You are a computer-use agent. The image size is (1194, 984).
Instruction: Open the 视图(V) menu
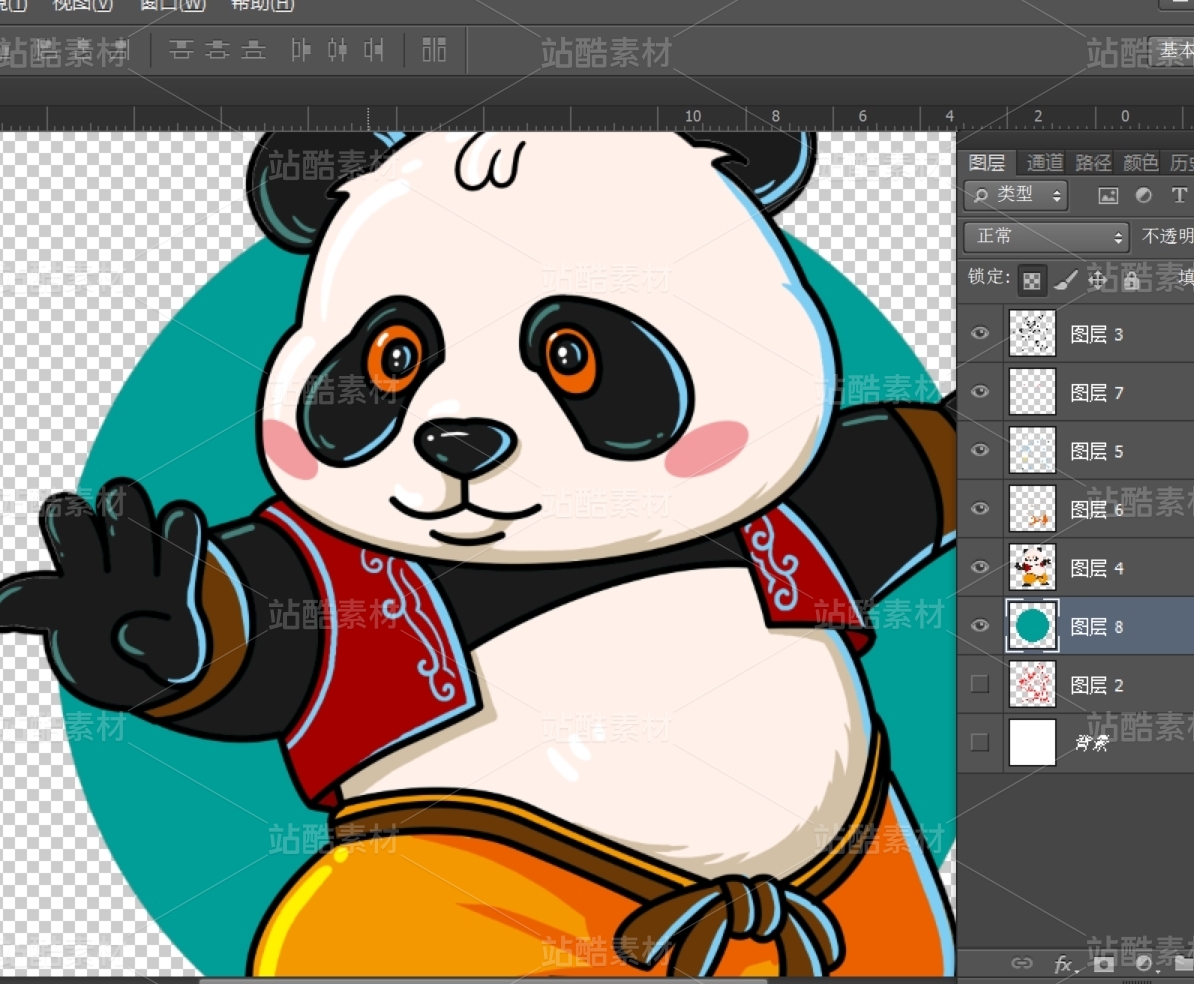click(x=82, y=5)
